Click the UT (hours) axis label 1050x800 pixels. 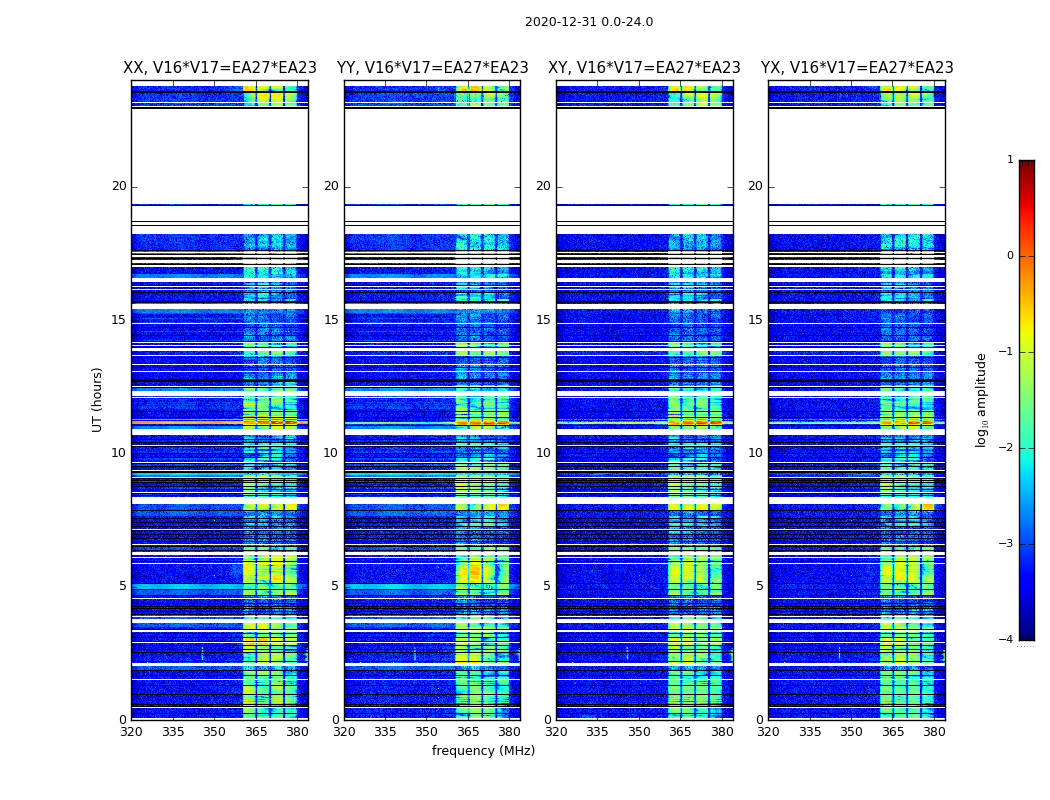[x=97, y=400]
